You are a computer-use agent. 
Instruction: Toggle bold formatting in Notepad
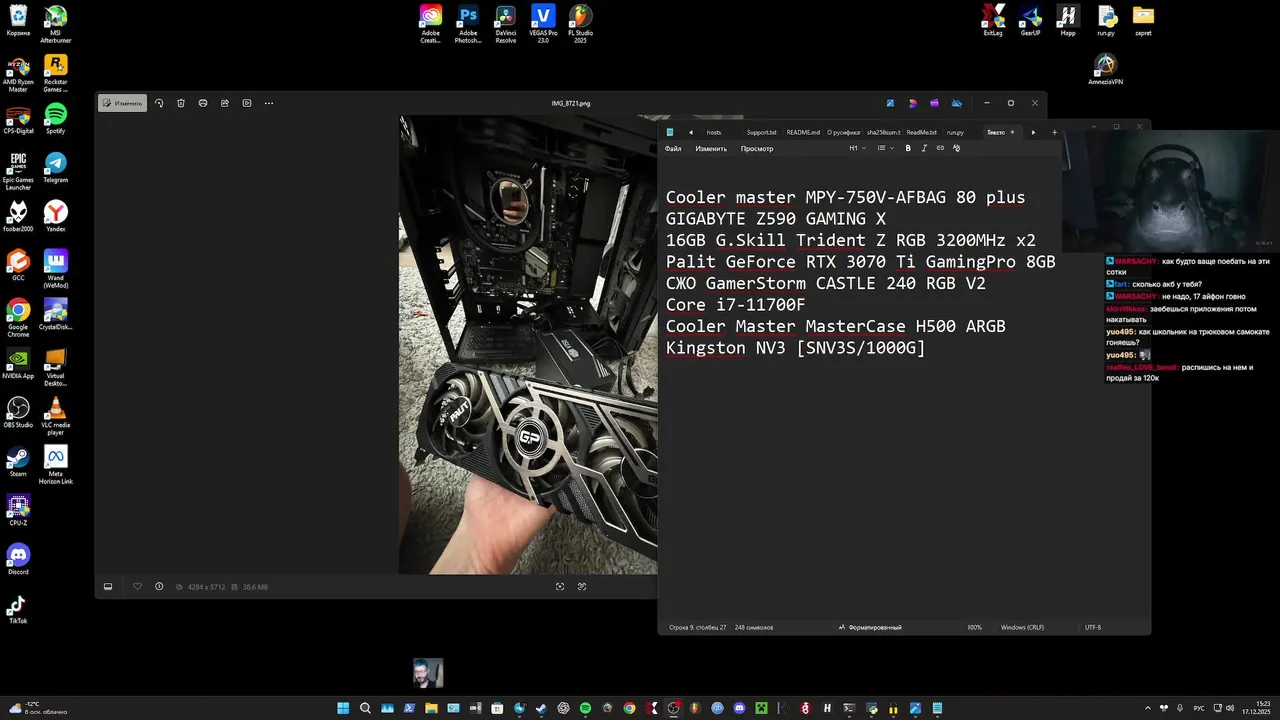(908, 148)
